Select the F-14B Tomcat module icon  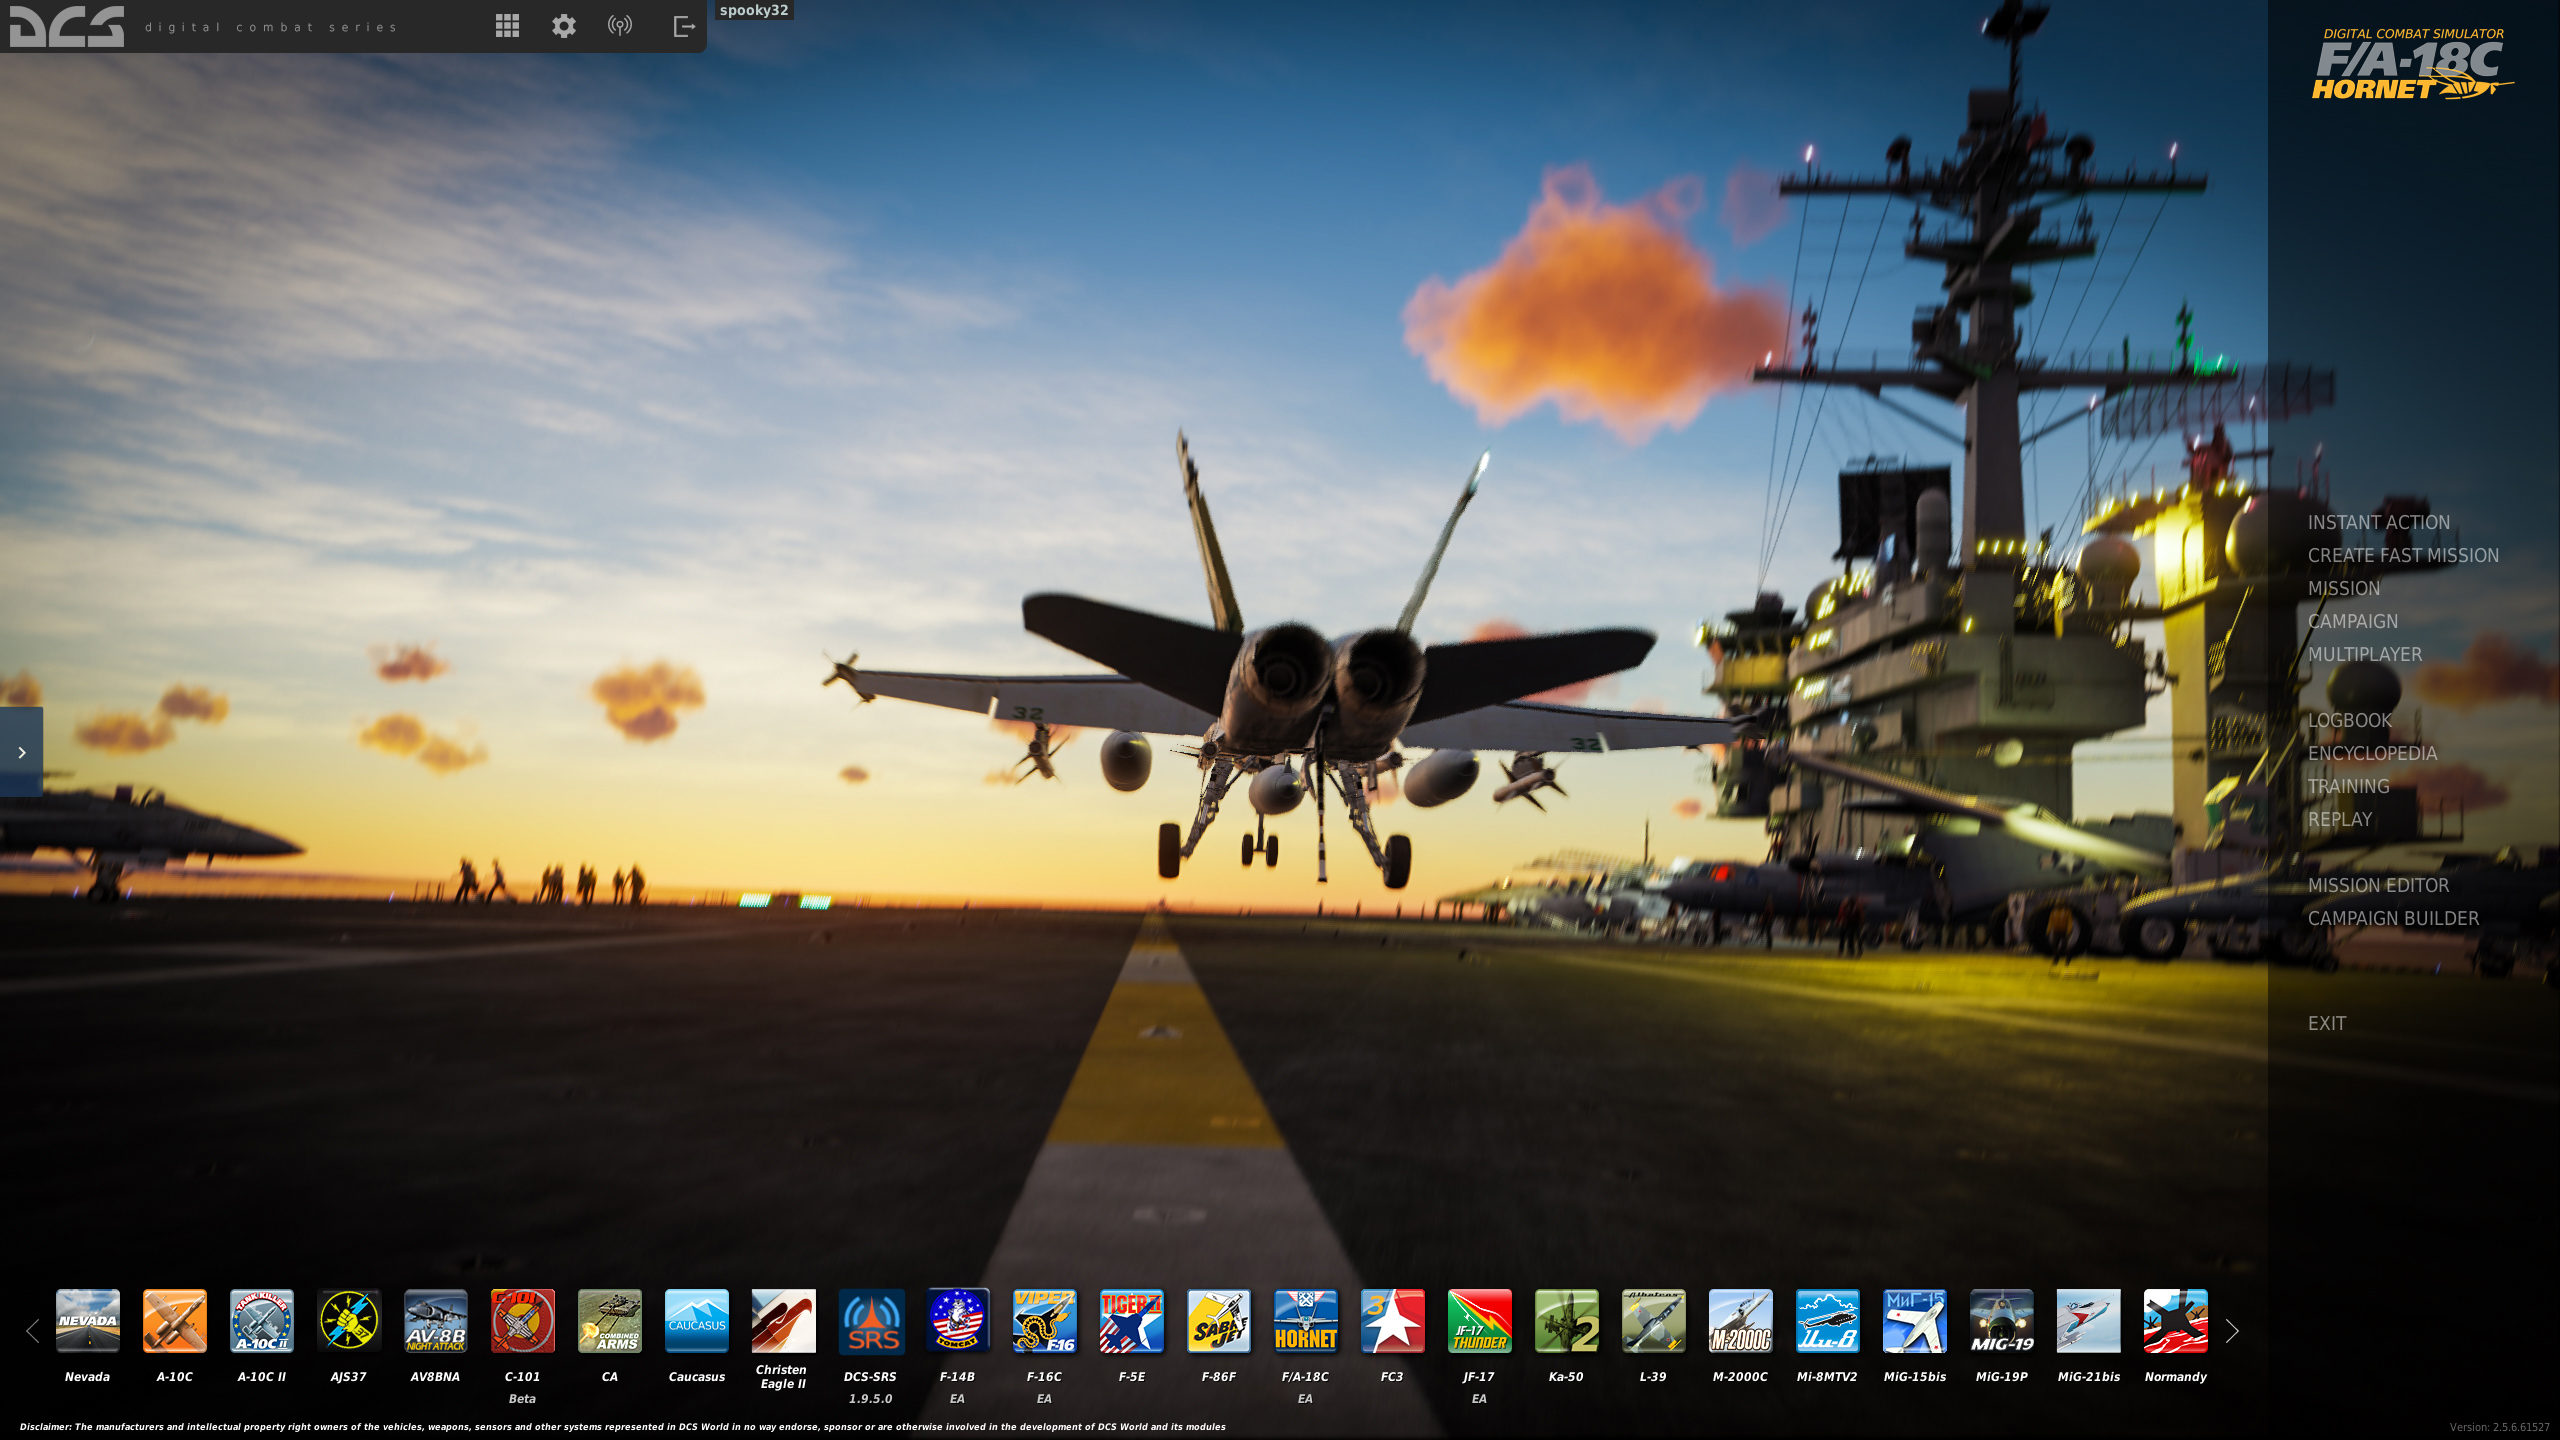957,1320
